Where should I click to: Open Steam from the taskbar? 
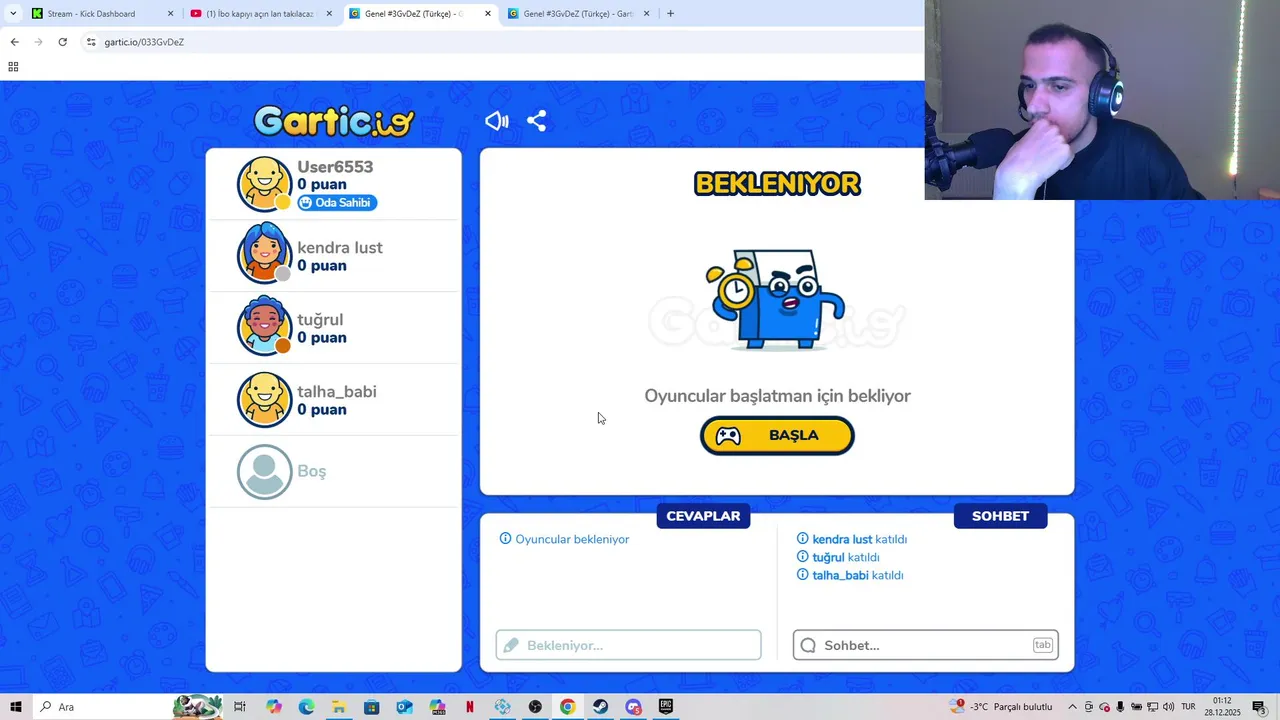(x=600, y=707)
